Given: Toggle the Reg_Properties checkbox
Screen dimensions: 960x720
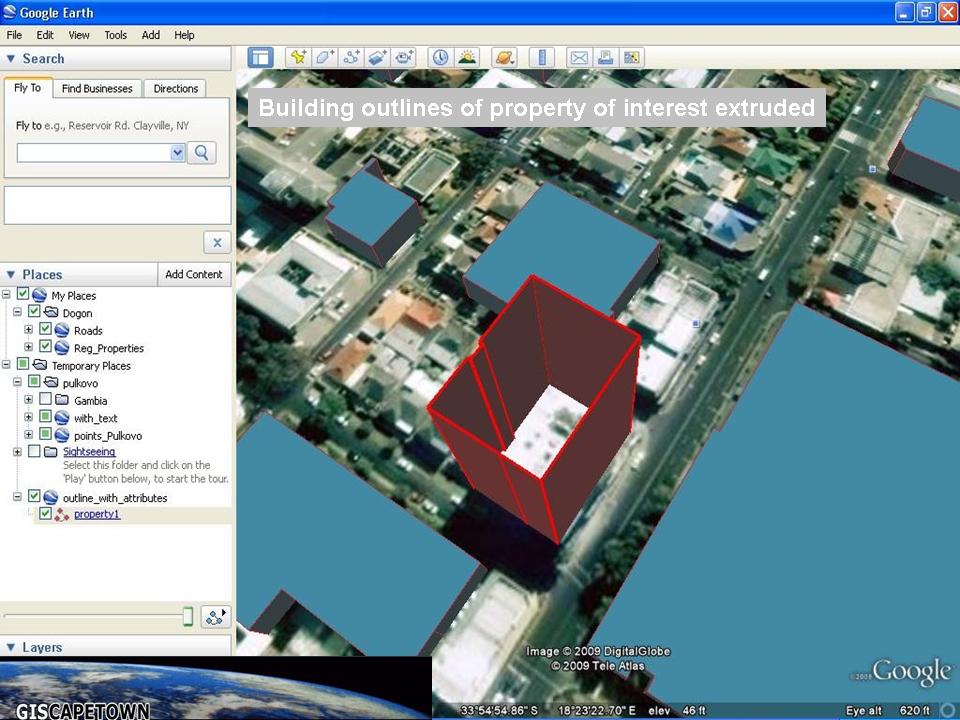Looking at the screenshot, I should coord(45,347).
